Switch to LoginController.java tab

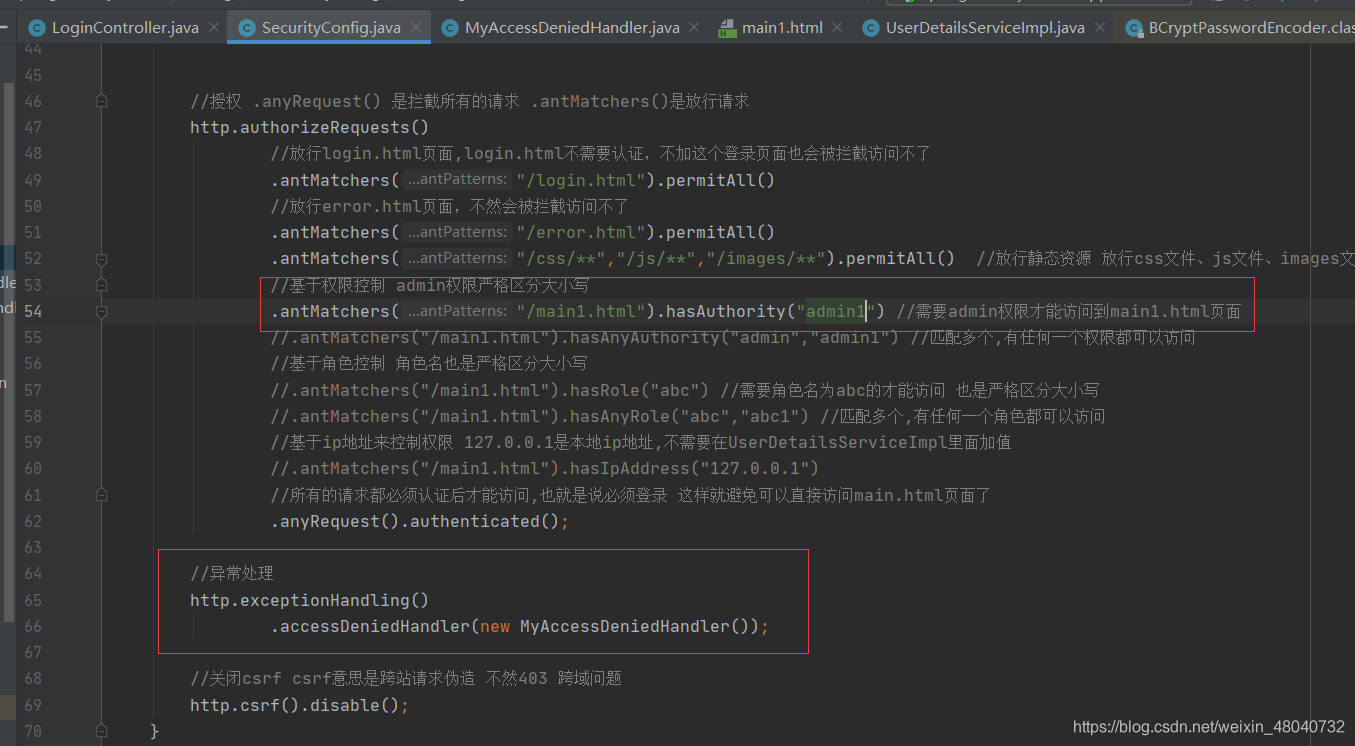coord(125,28)
